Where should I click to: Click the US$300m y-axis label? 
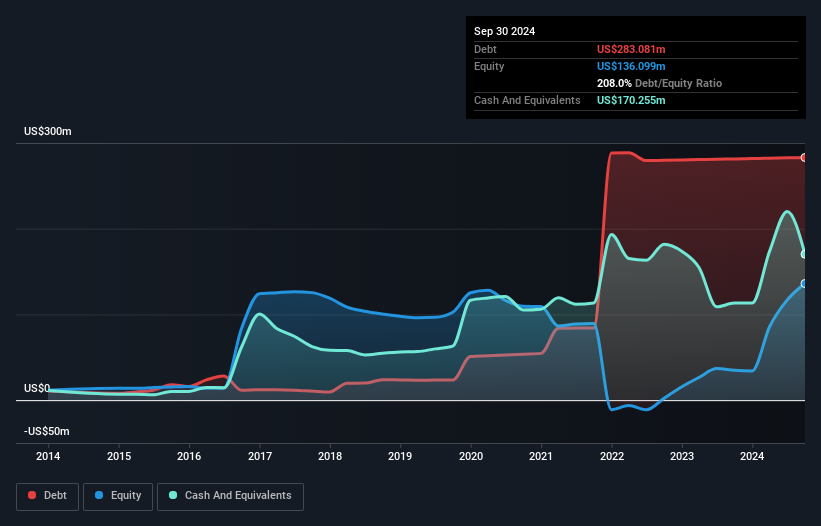(48, 131)
